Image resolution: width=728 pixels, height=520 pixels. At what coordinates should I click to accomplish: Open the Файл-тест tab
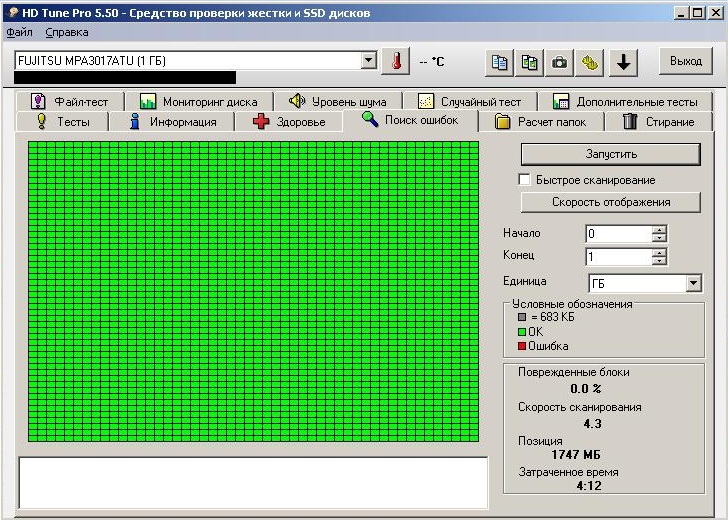pyautogui.click(x=70, y=101)
